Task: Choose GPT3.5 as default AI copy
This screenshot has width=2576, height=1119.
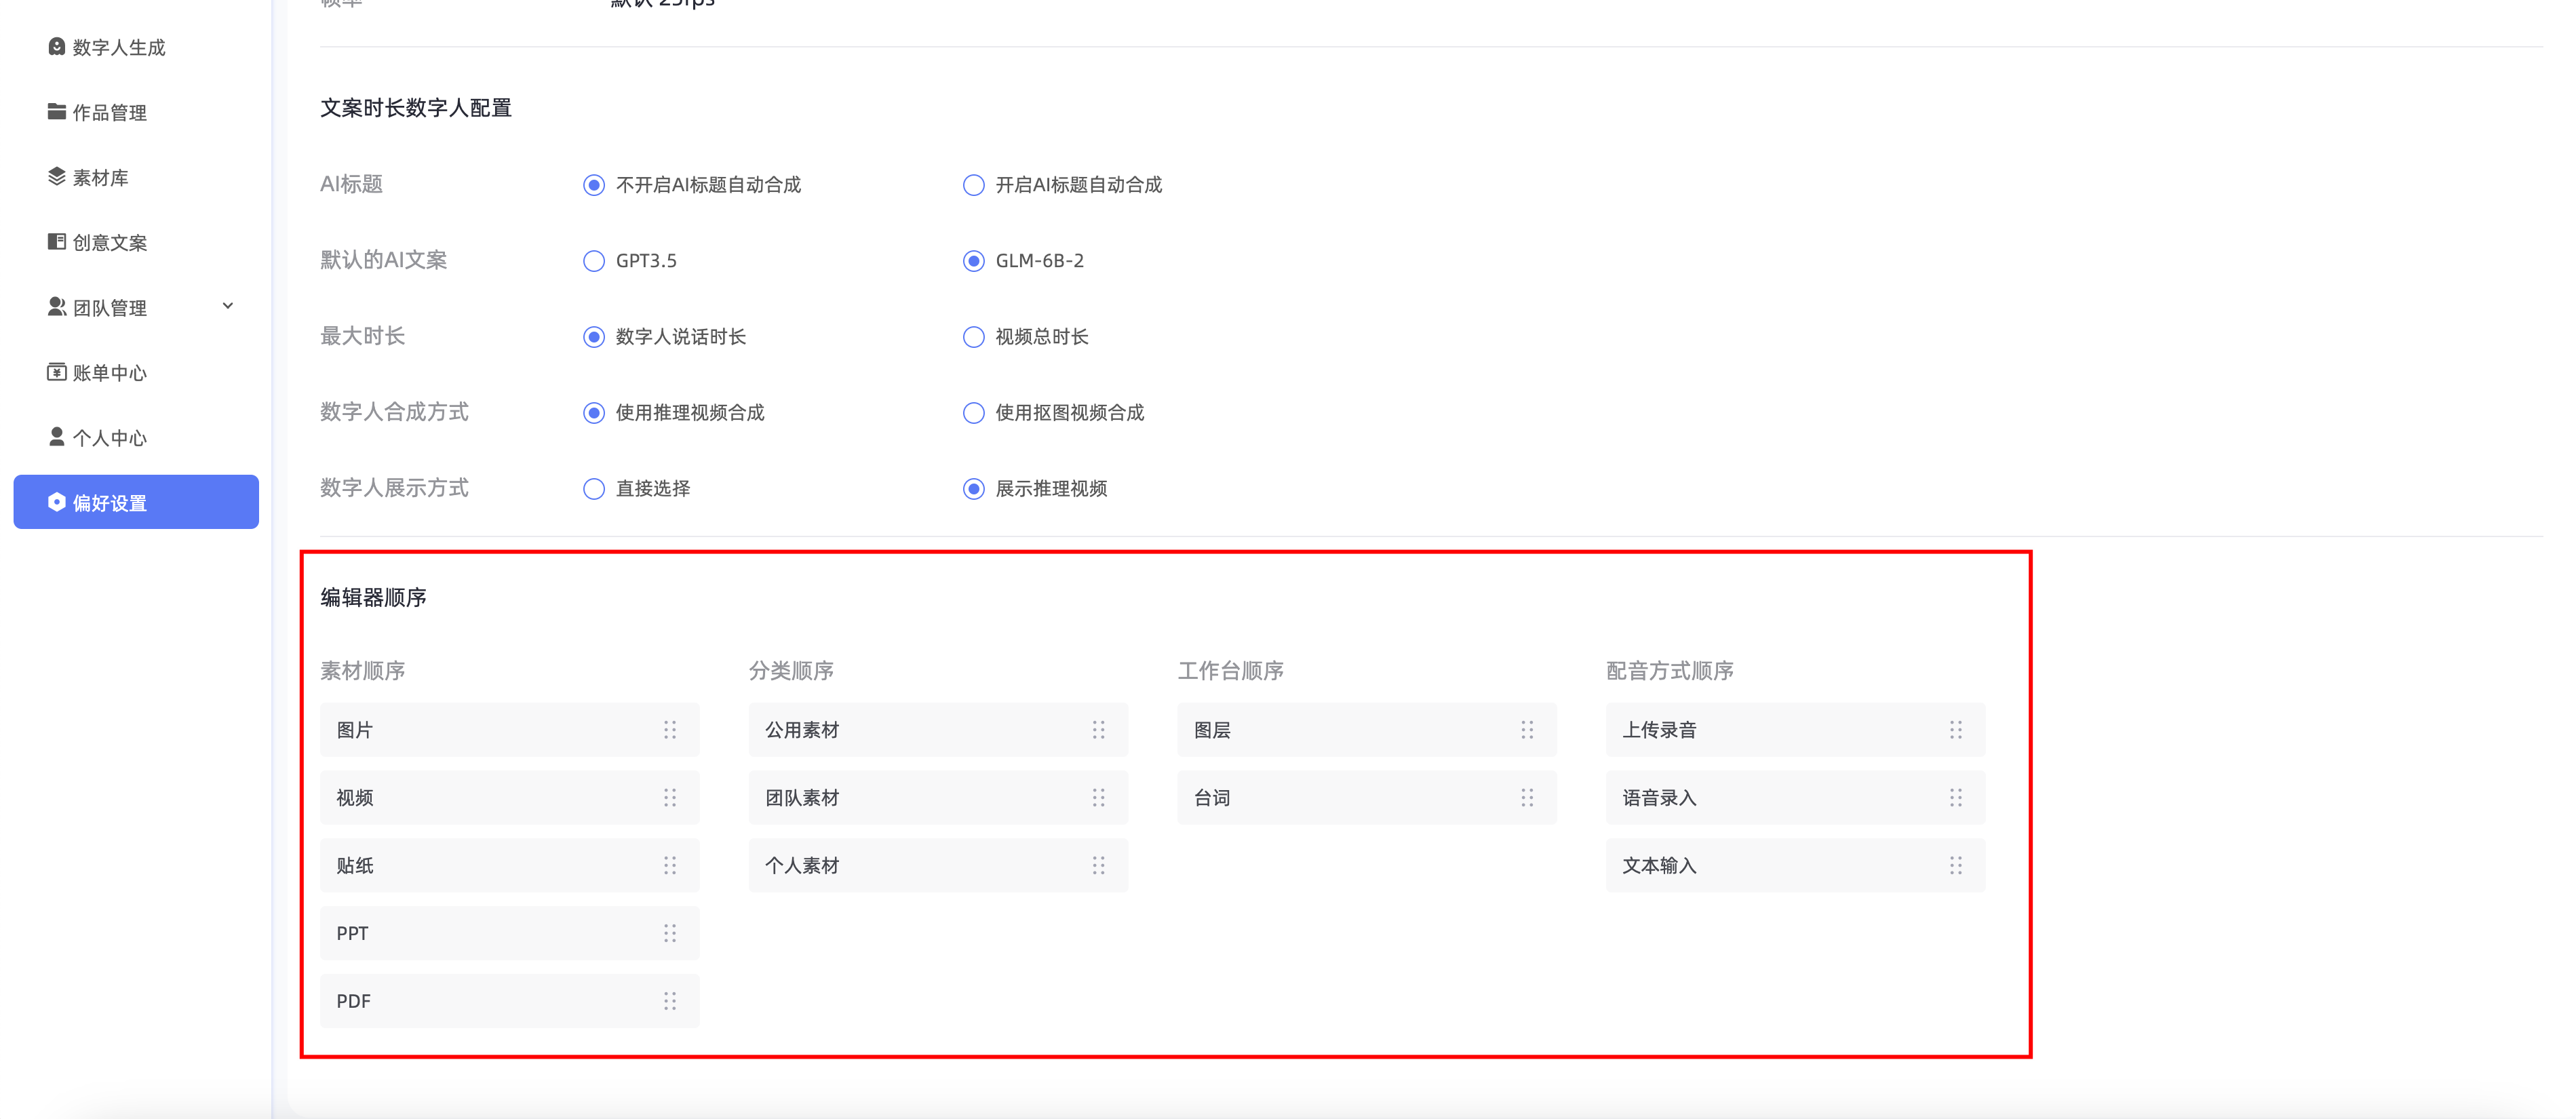Action: pos(594,261)
